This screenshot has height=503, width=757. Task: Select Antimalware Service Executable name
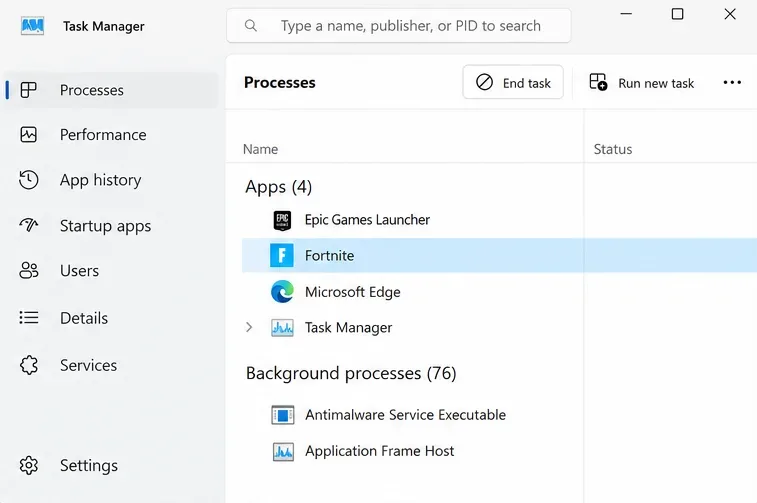pos(405,415)
